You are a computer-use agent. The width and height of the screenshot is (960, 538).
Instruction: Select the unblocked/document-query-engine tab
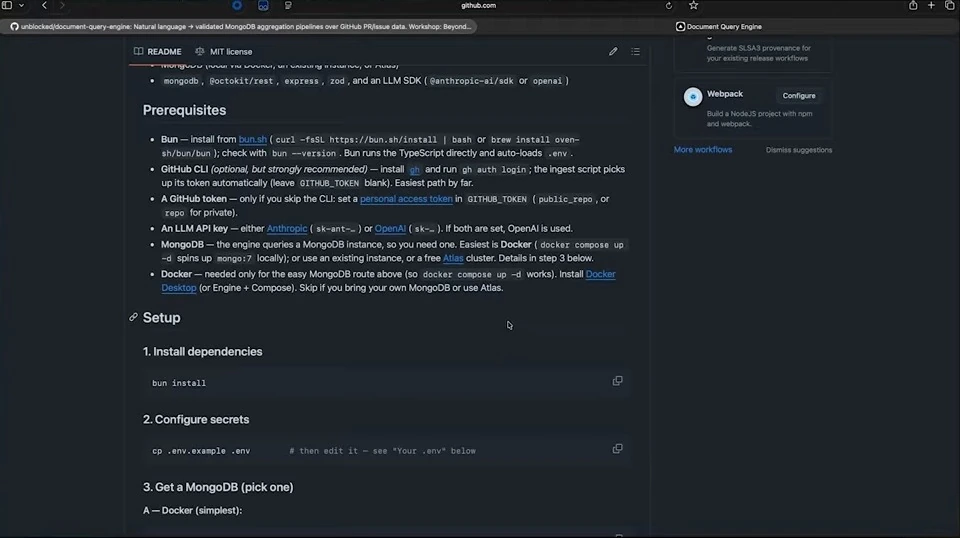241,26
